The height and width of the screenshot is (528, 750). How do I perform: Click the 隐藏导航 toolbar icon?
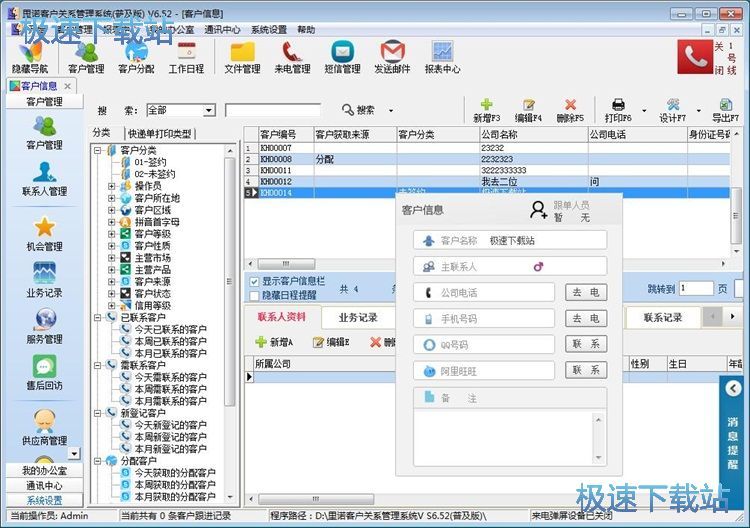(30, 58)
